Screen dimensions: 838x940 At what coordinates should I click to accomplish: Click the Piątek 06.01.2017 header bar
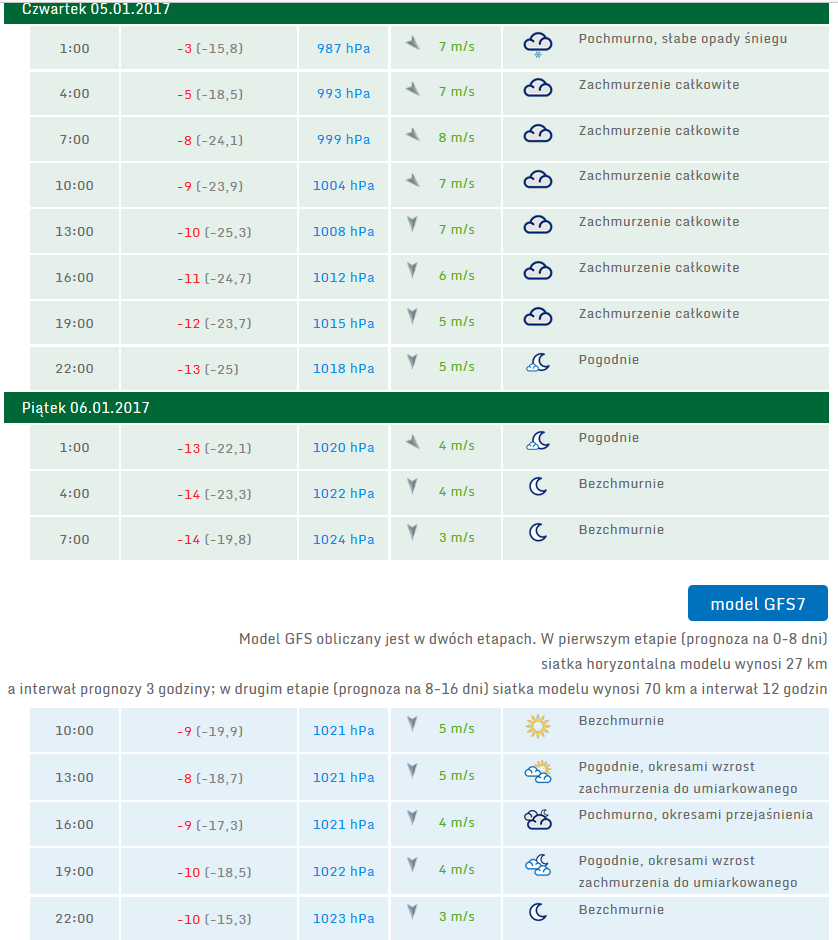point(417,408)
